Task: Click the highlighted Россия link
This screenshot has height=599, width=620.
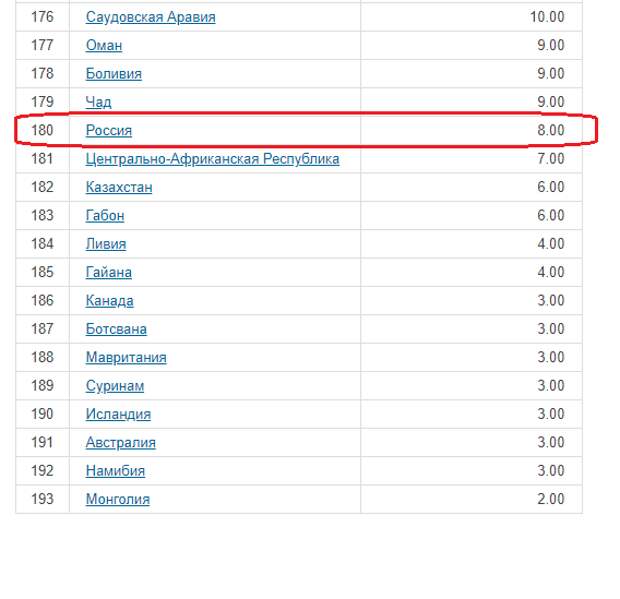Action: 109,130
